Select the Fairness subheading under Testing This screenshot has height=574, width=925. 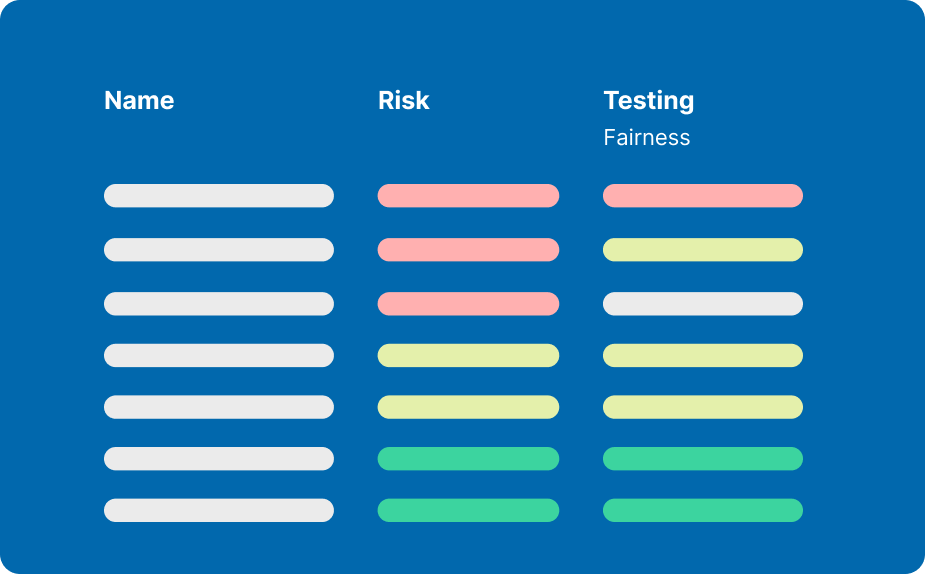coord(646,138)
